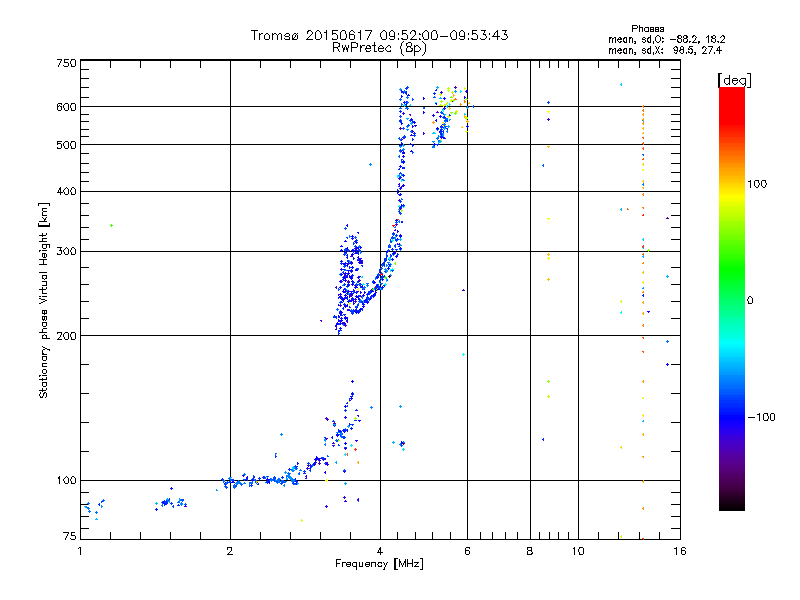The height and width of the screenshot is (600, 800).
Task: Click the x-axis tick label '4'
Action: click(380, 552)
